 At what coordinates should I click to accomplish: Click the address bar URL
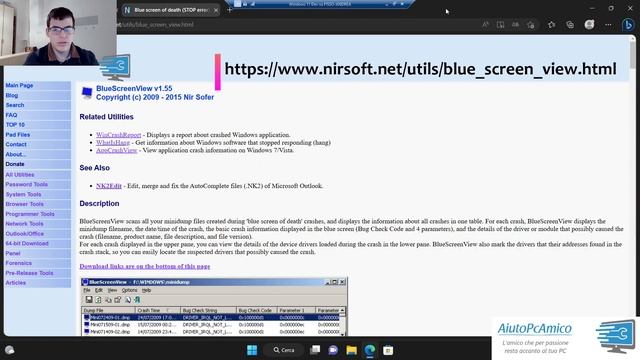[155, 25]
